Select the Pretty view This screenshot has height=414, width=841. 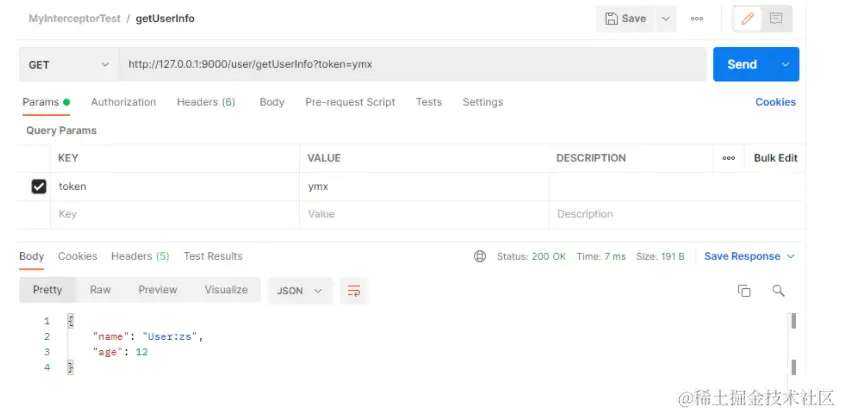pyautogui.click(x=48, y=290)
